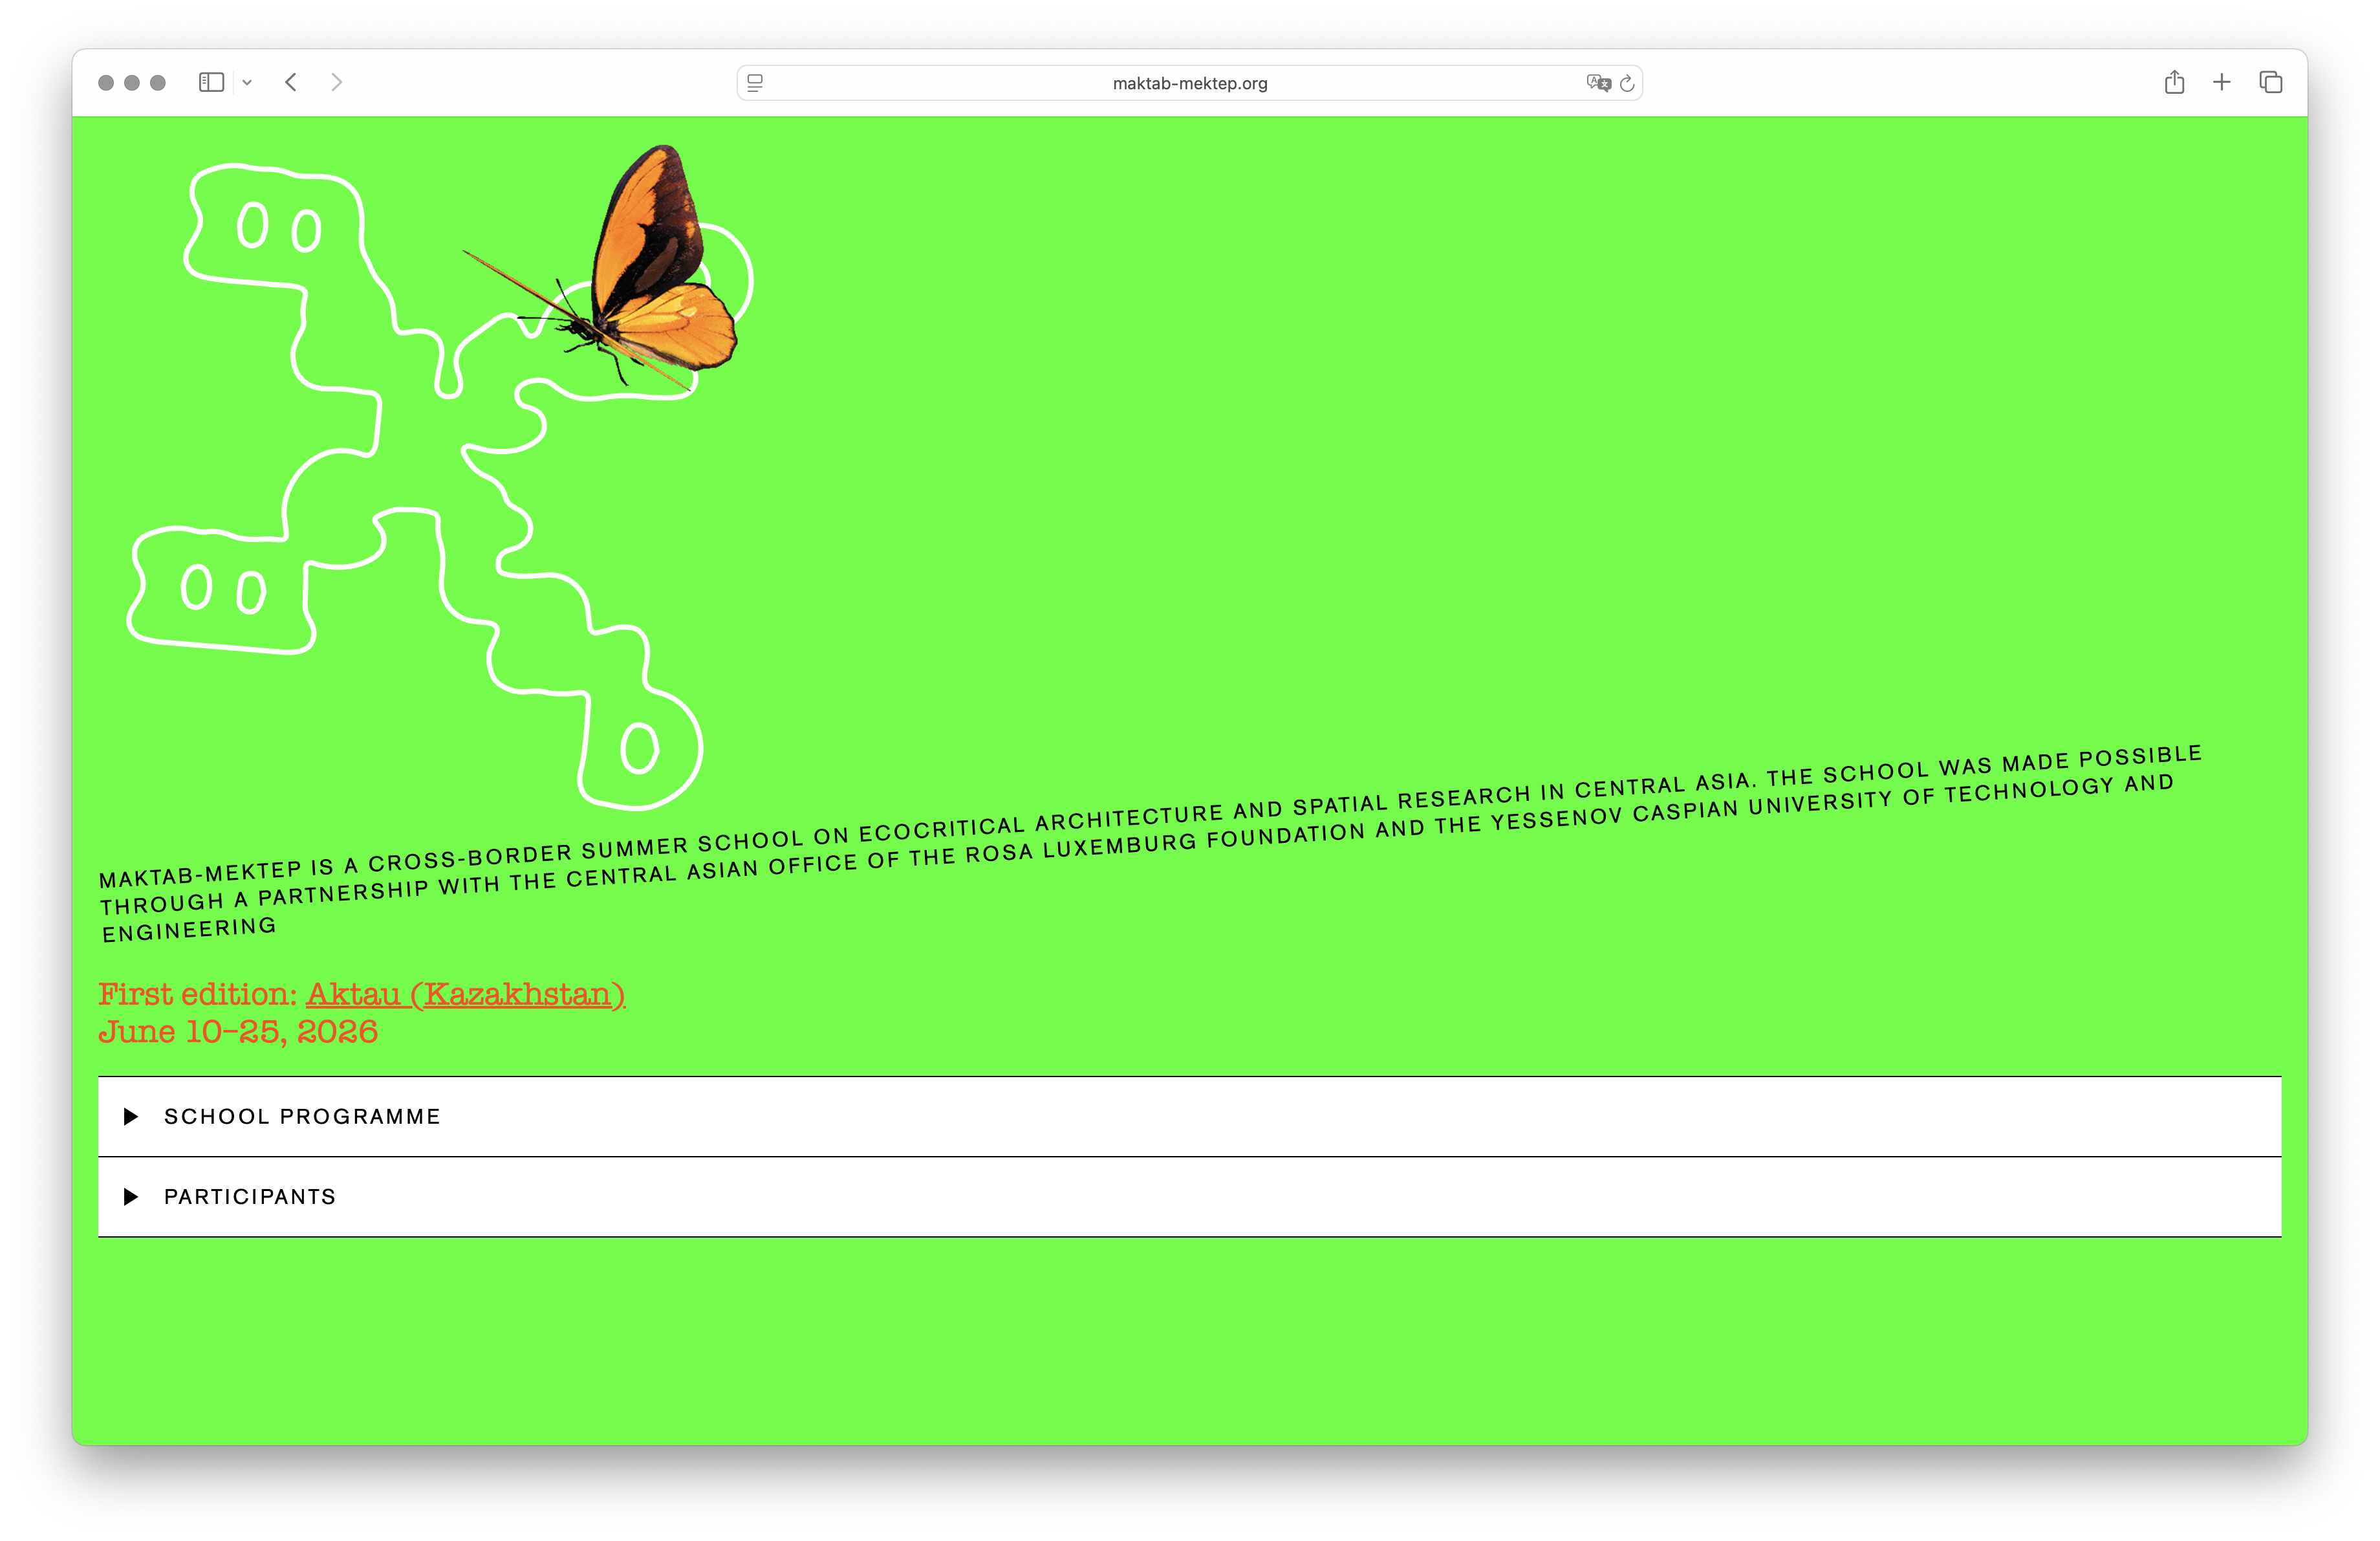Viewport: 2380px width, 1541px height.
Task: Show the tab overview icon
Action: click(2271, 82)
